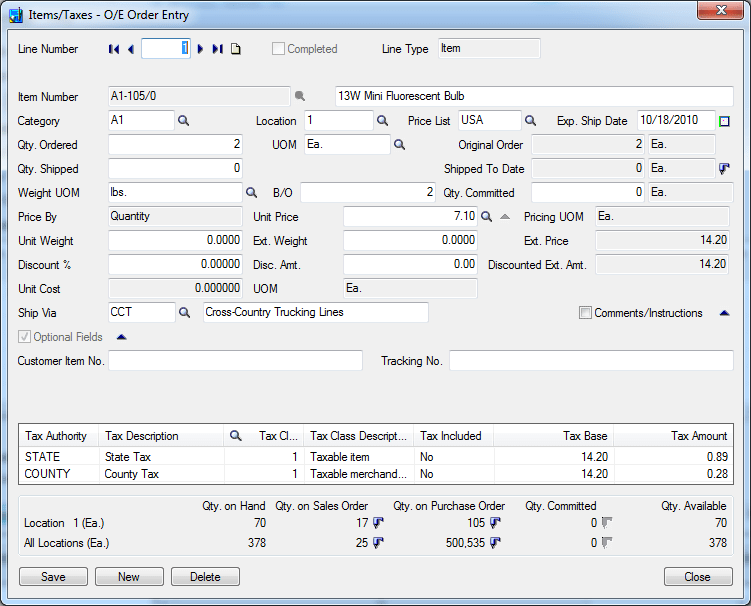Click the Tax Included column header
This screenshot has height=606, width=751.
(454, 436)
